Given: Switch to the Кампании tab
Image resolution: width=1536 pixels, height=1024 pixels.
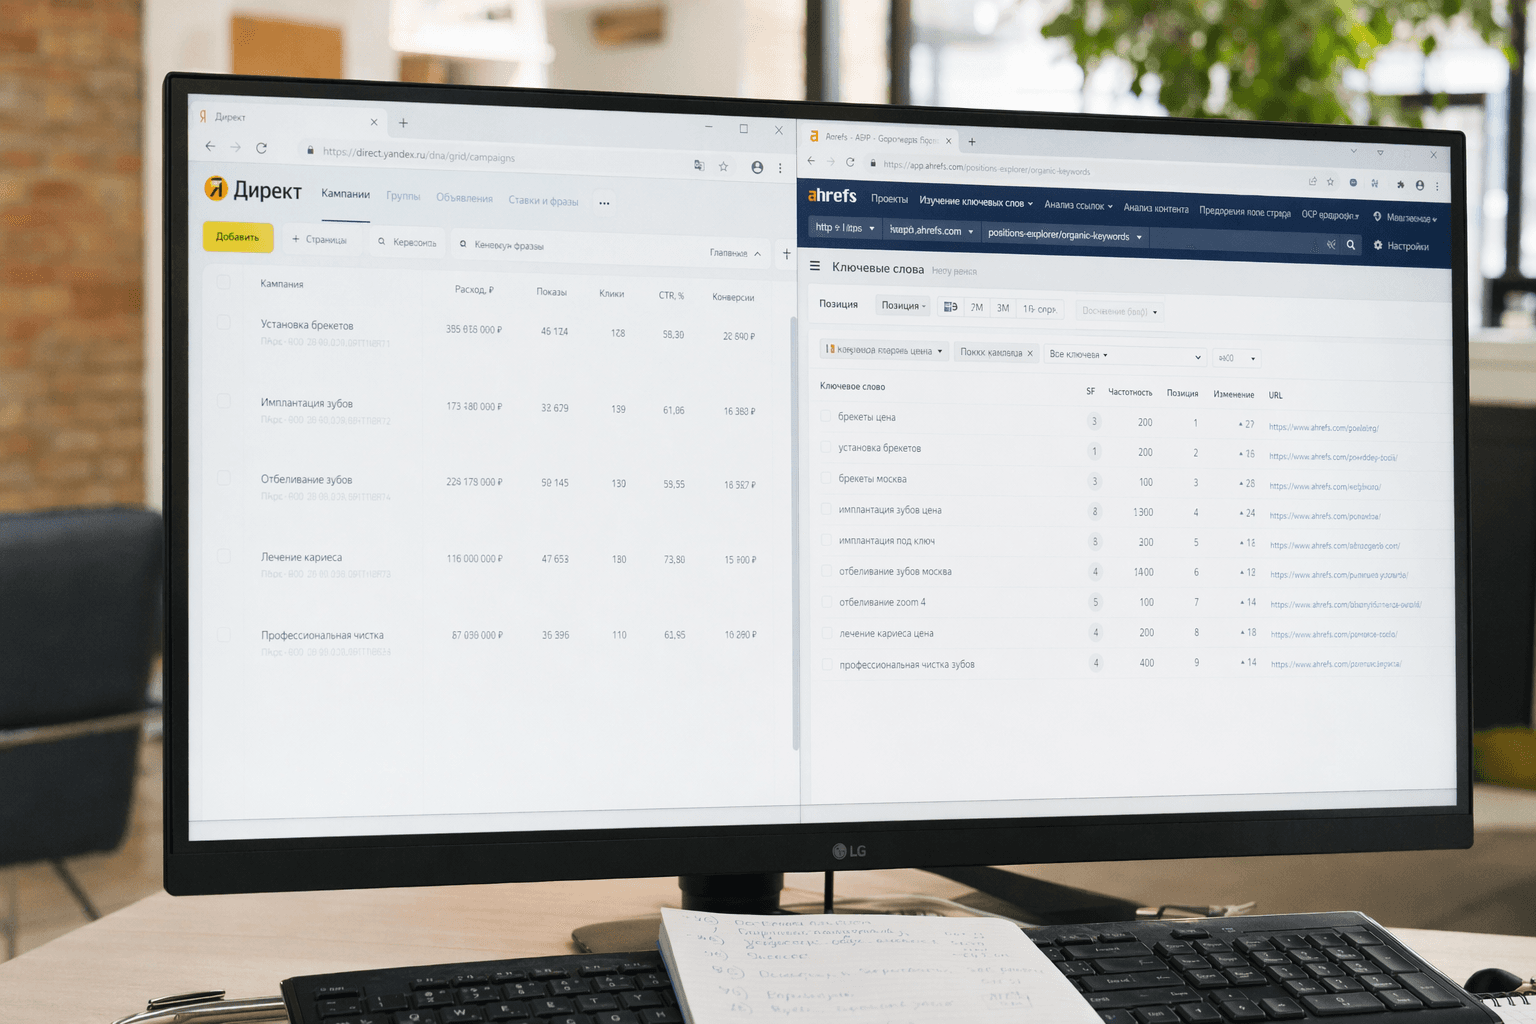Looking at the screenshot, I should [345, 194].
